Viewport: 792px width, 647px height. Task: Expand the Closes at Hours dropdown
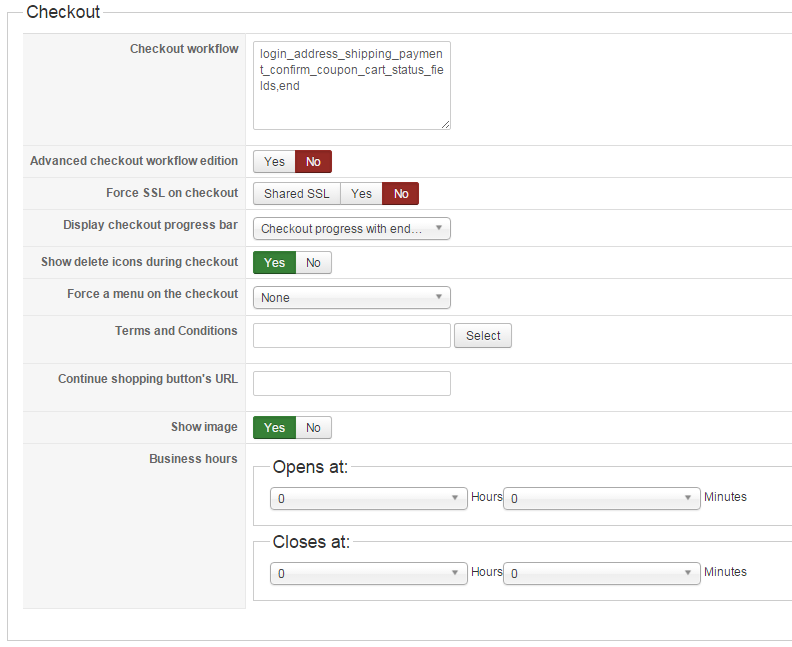[368, 574]
